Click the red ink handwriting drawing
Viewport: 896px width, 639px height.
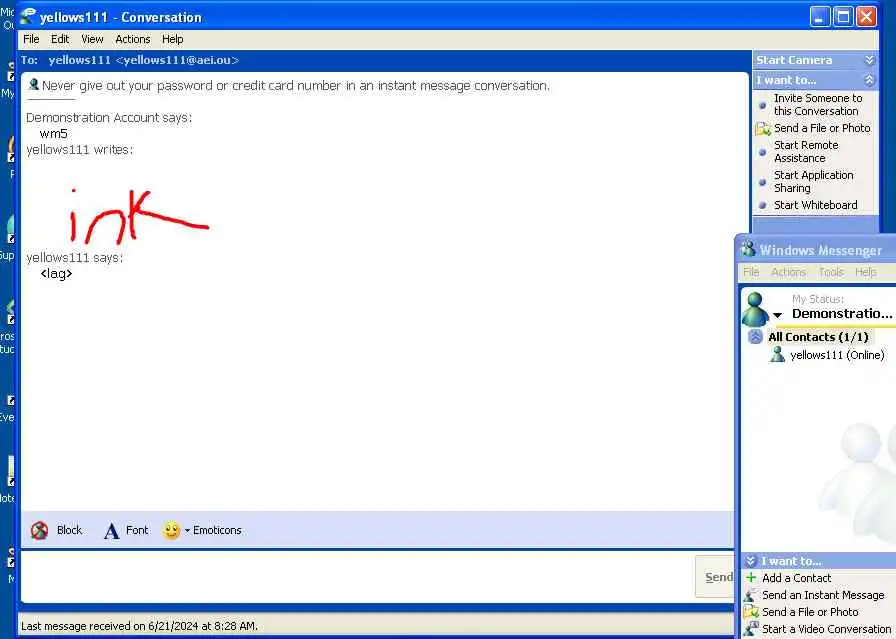(x=139, y=216)
